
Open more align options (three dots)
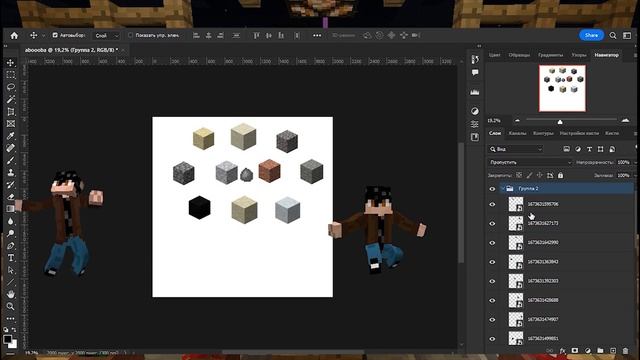click(x=317, y=36)
